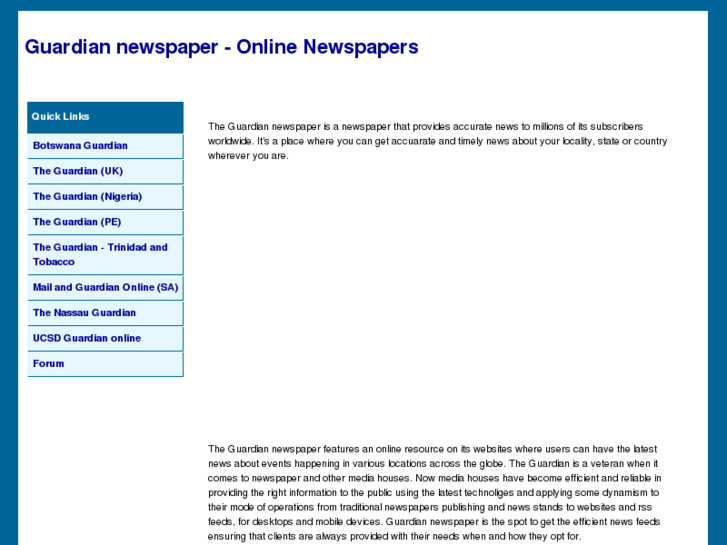Open The Nassau Guardian link
The height and width of the screenshot is (545, 727).
[105, 313]
